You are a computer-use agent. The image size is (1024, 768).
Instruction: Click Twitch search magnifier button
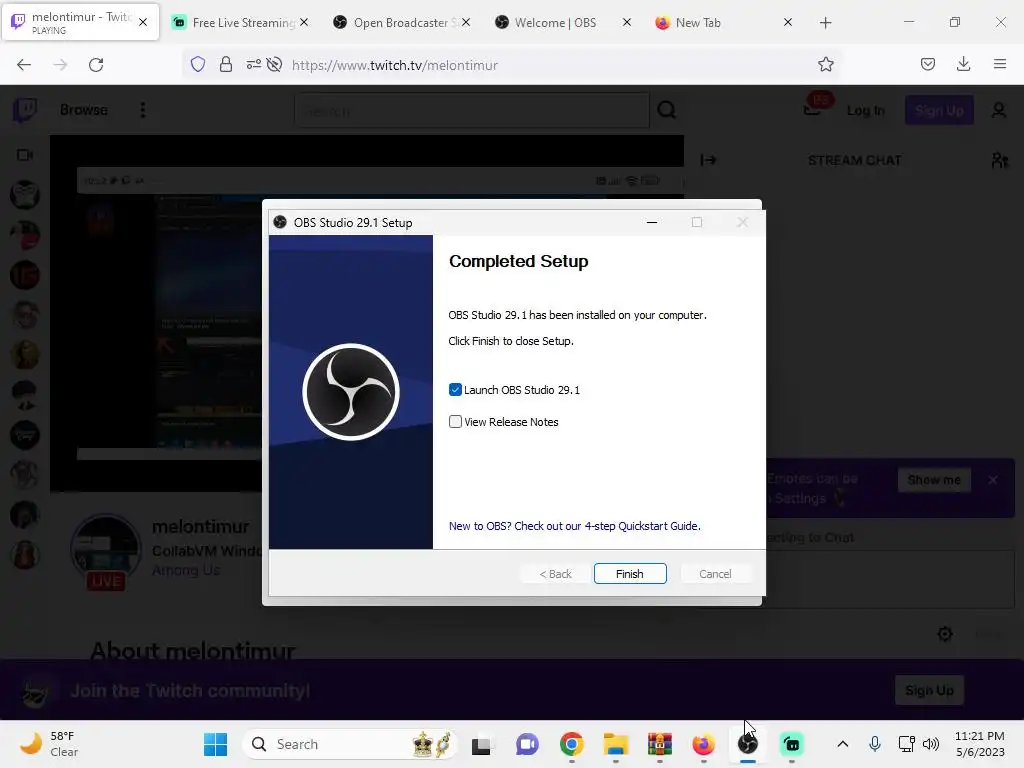tap(667, 110)
